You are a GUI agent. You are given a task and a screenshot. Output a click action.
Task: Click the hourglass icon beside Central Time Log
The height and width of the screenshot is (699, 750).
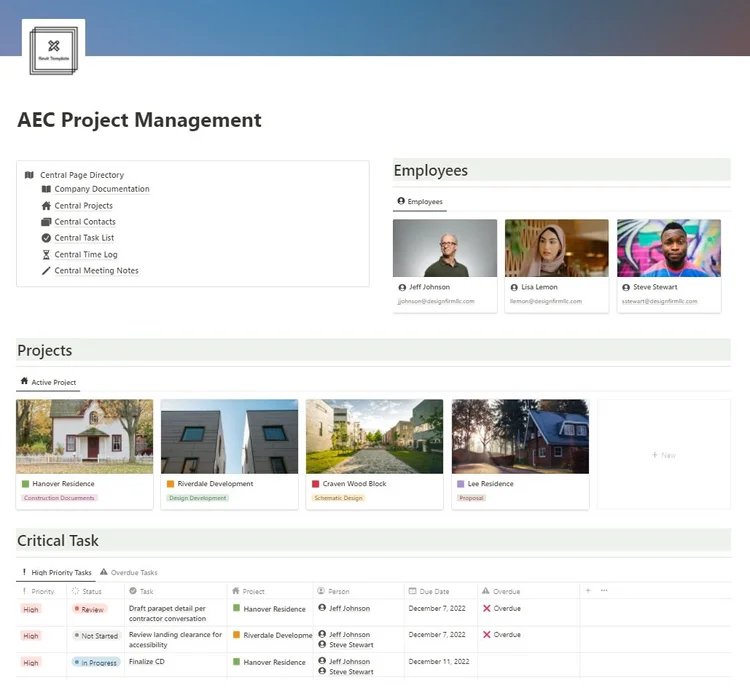click(x=46, y=255)
